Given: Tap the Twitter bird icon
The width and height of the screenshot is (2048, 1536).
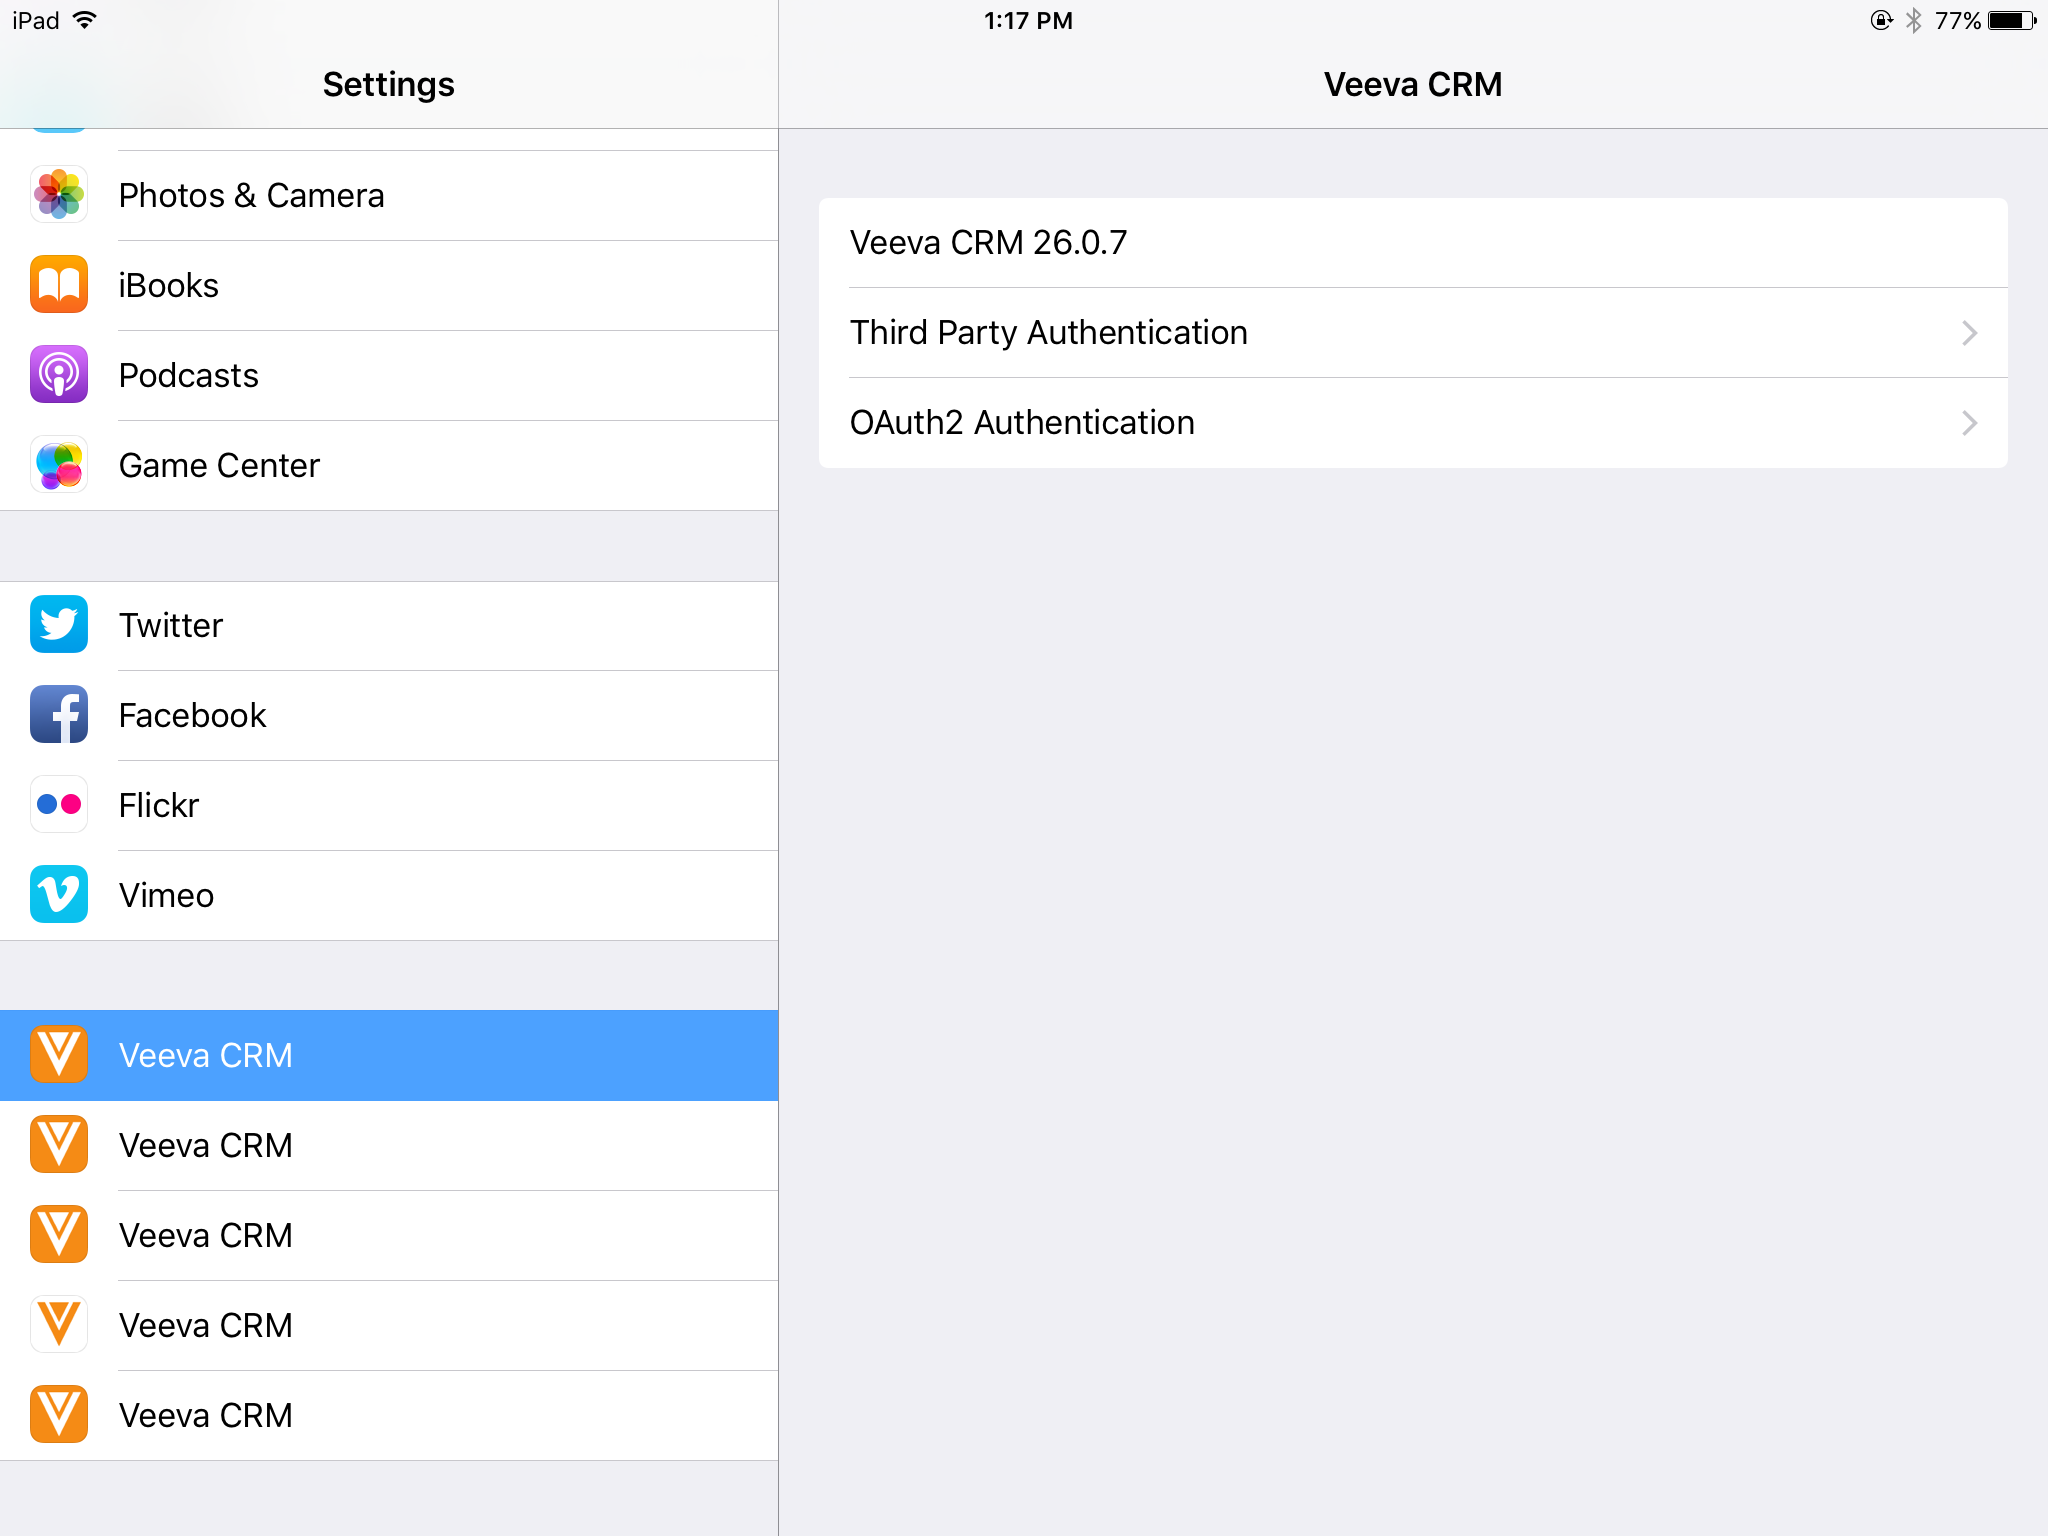Looking at the screenshot, I should coord(59,625).
